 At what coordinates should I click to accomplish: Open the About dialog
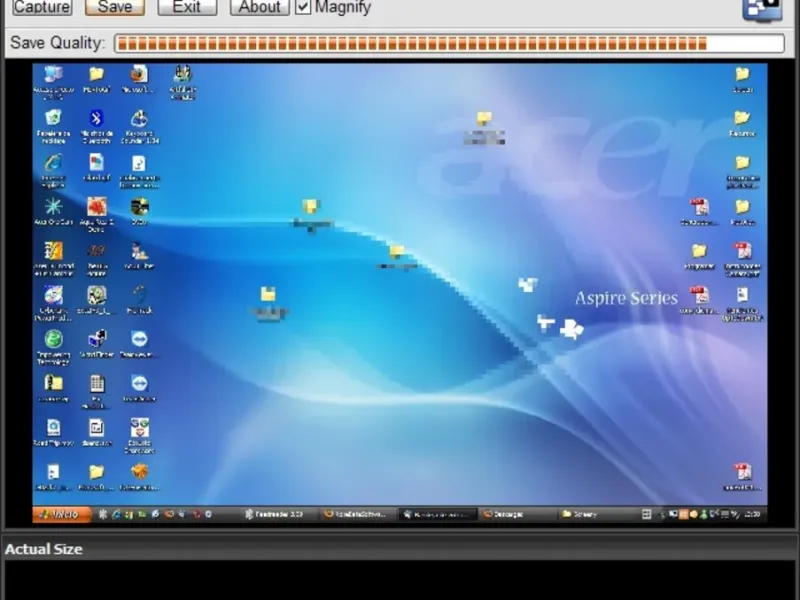(x=259, y=7)
